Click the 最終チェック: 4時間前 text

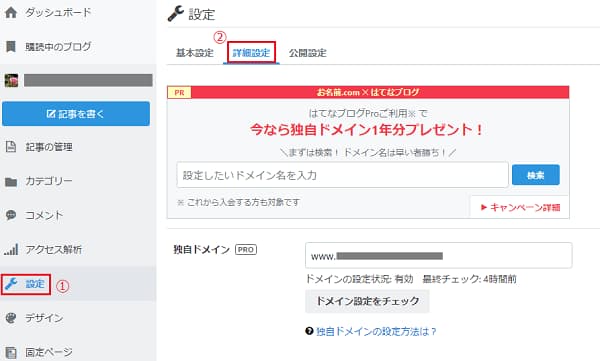pos(470,279)
